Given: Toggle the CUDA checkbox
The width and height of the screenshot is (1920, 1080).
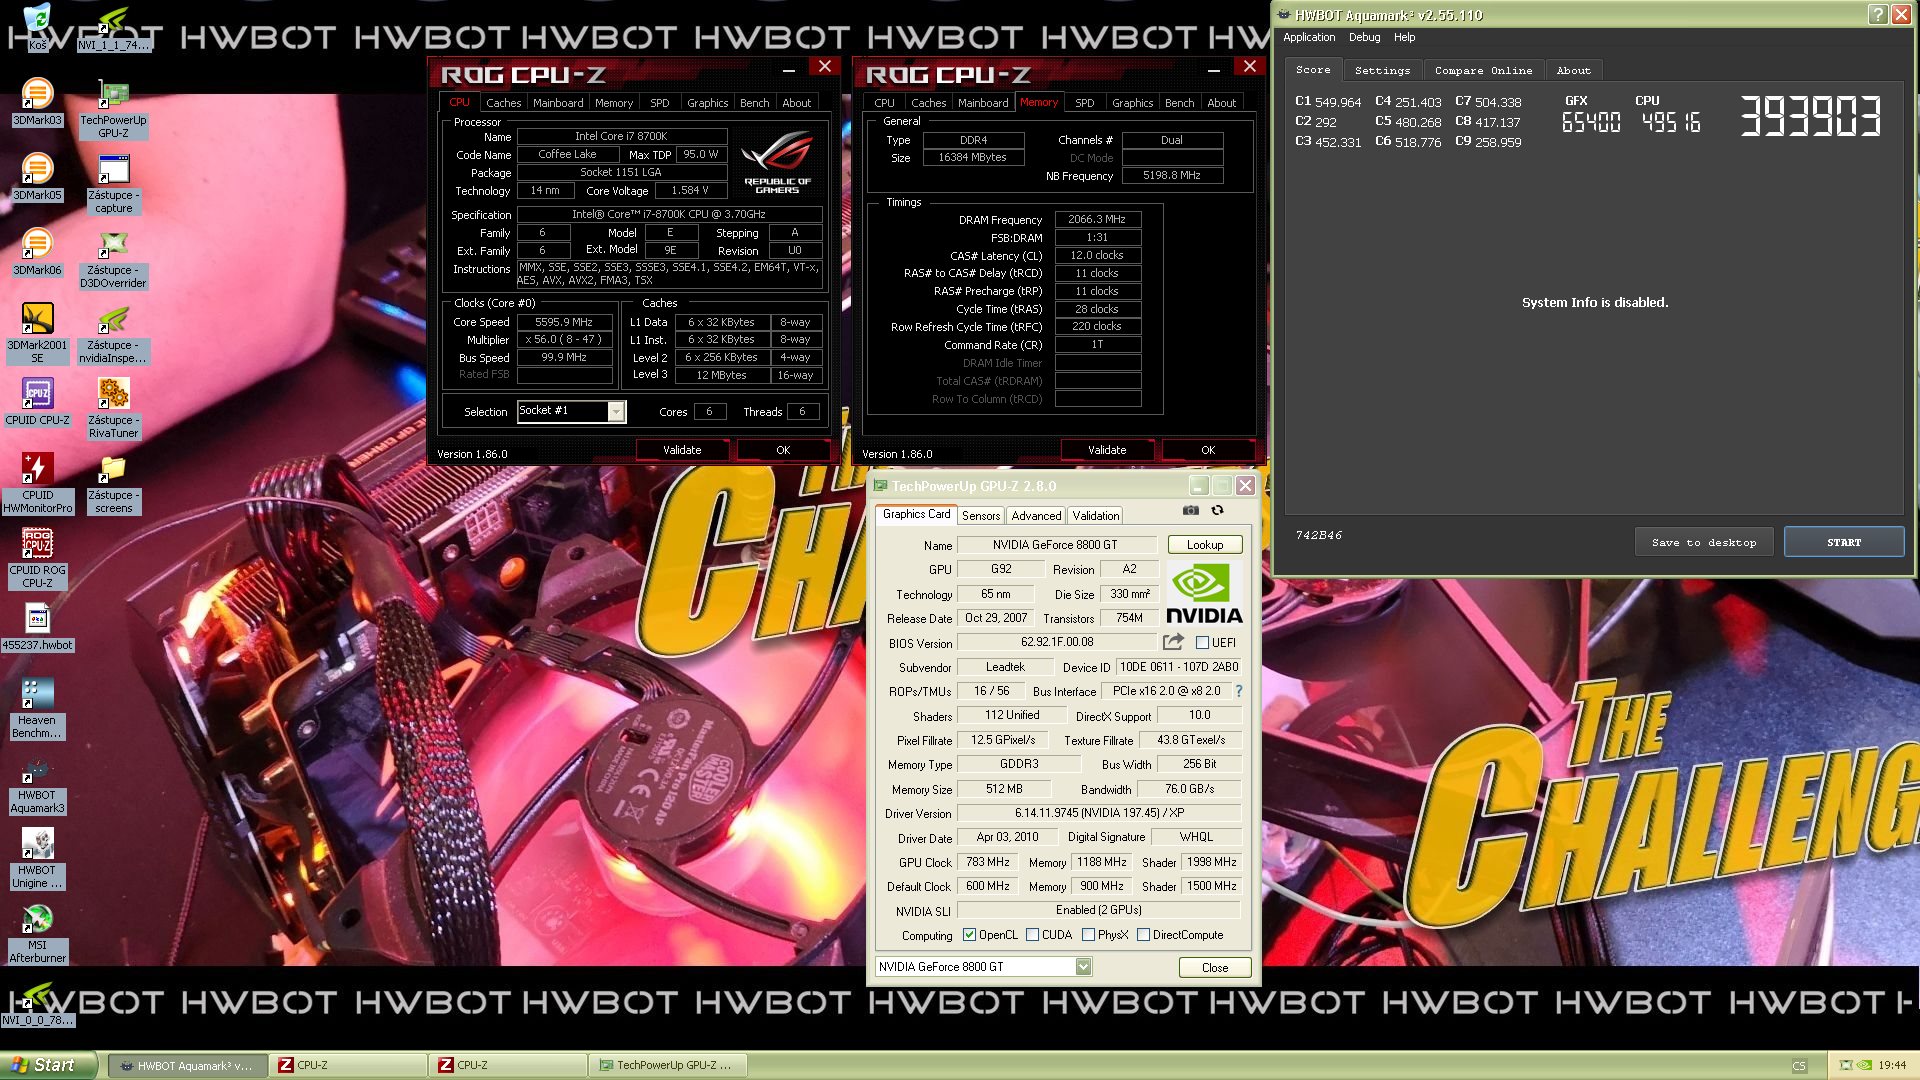Looking at the screenshot, I should 1032,935.
